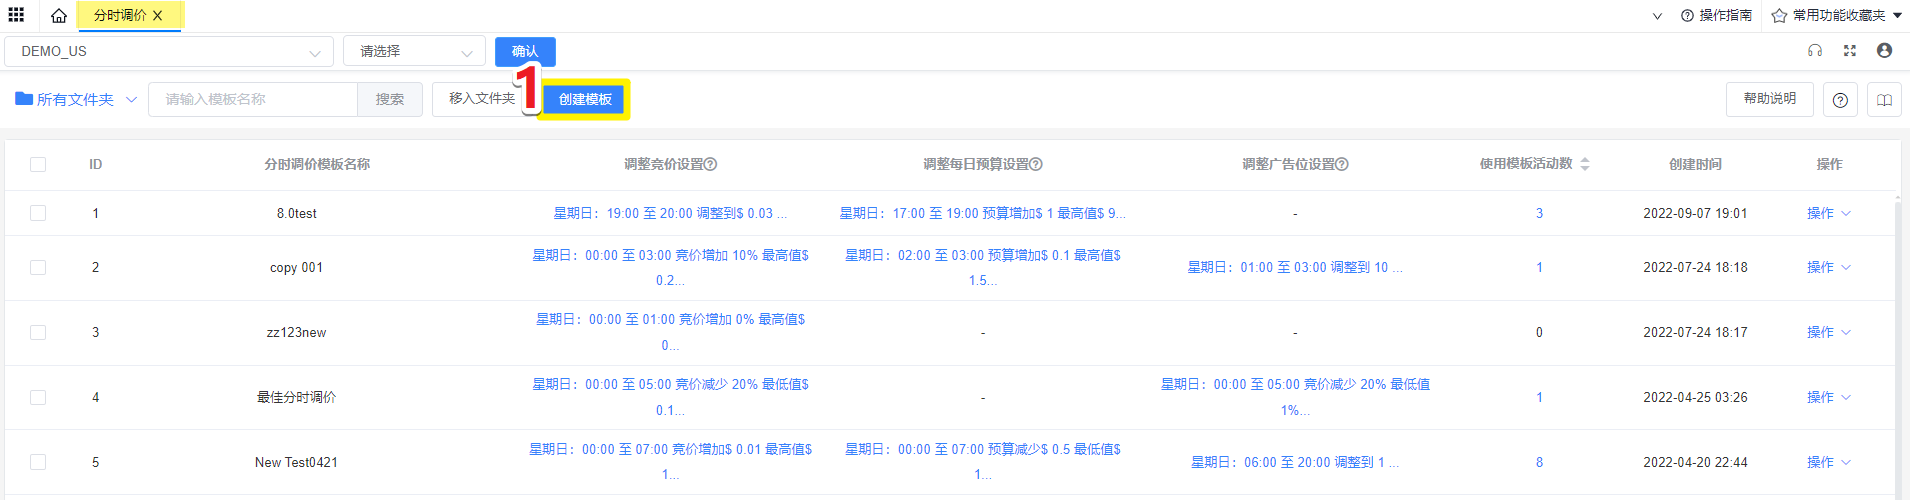Click the 确认 button
This screenshot has width=1910, height=500.
pyautogui.click(x=525, y=51)
